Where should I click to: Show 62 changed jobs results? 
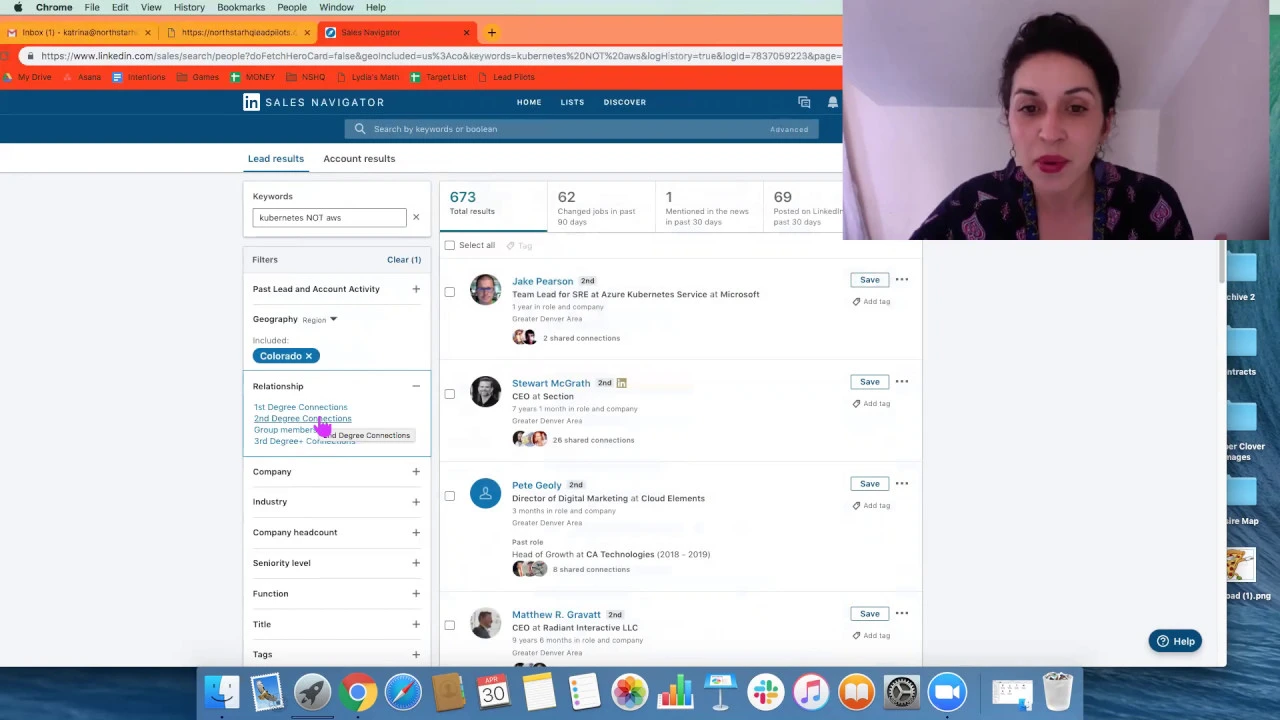600,206
